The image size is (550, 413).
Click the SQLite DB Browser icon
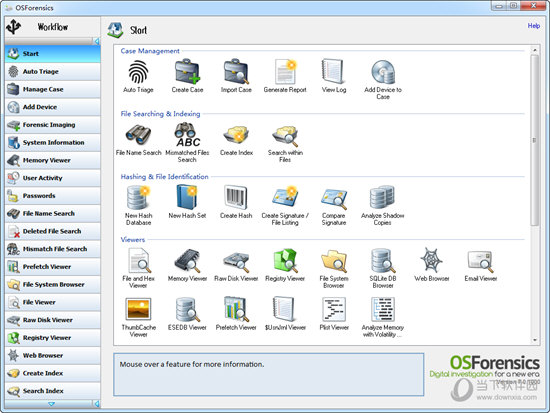(x=383, y=260)
